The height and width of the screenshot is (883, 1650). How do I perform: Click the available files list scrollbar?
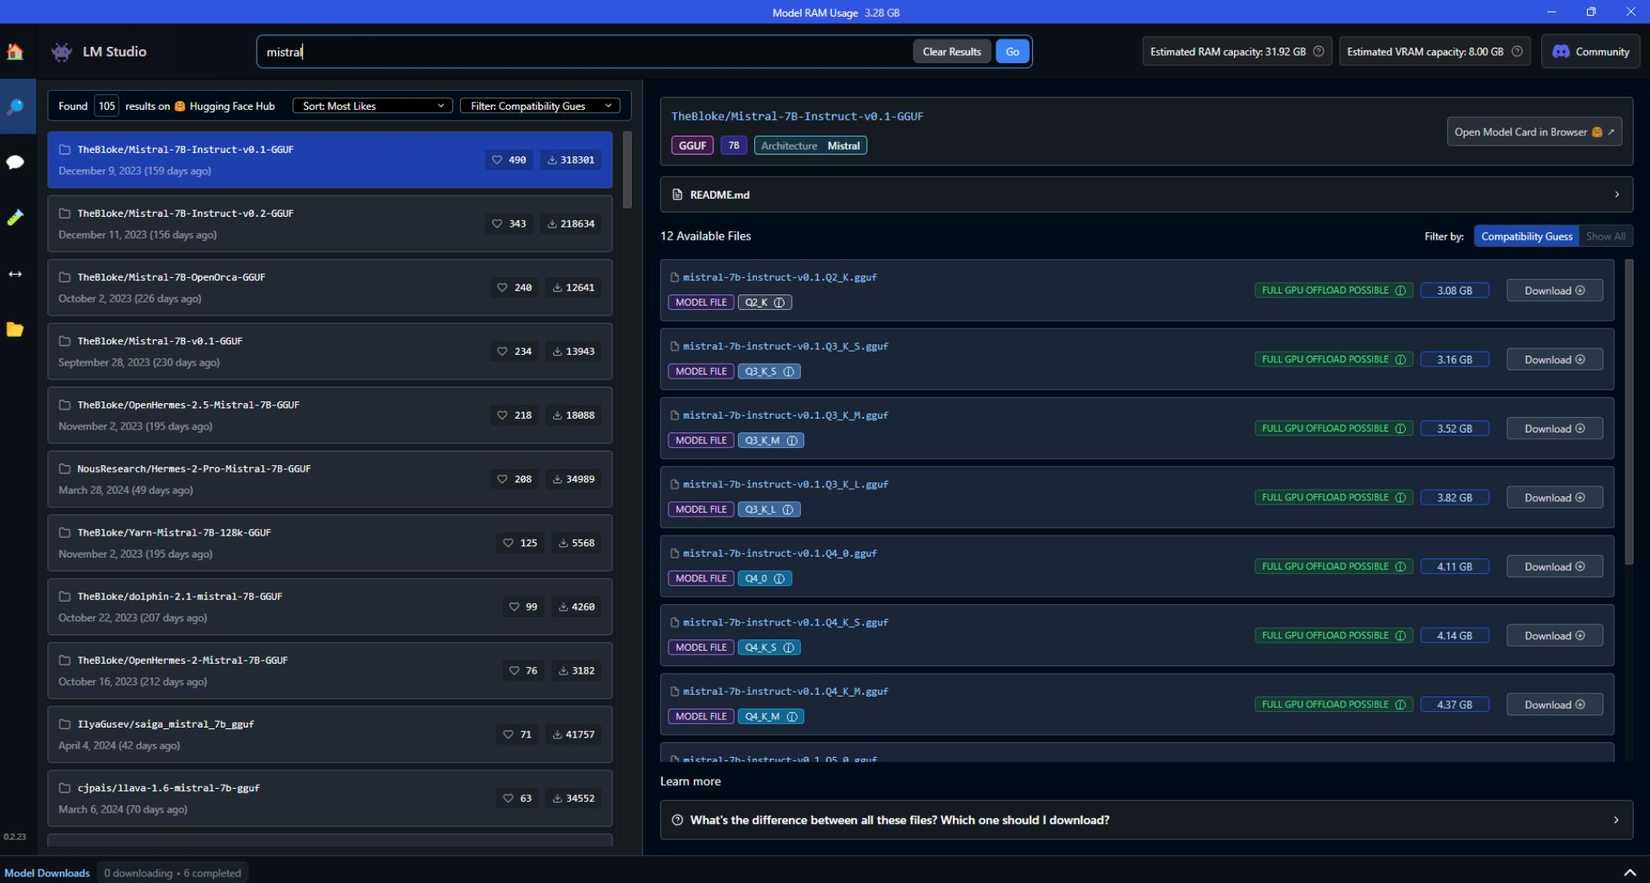(x=1629, y=413)
